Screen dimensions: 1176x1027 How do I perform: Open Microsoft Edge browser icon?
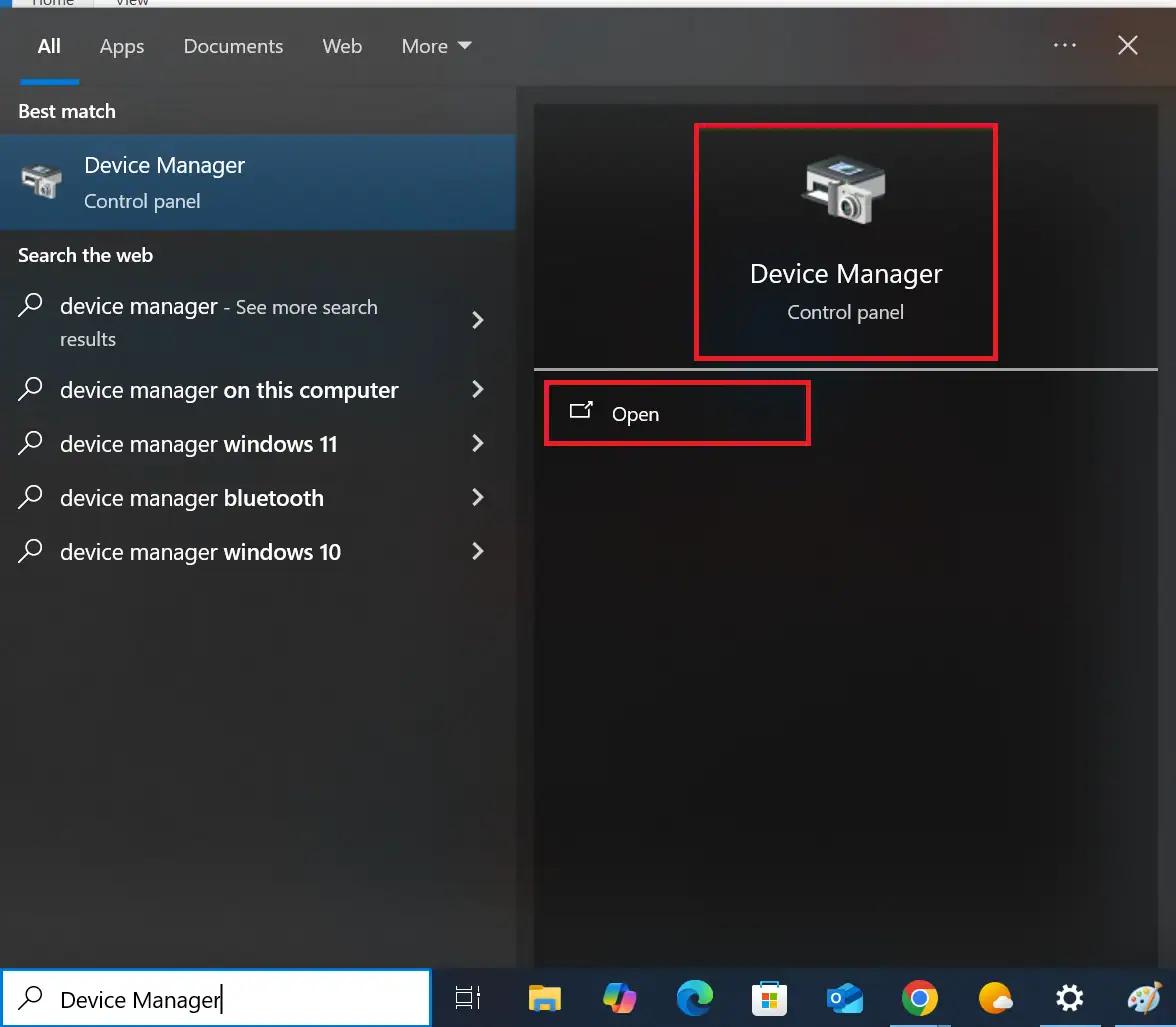click(695, 998)
